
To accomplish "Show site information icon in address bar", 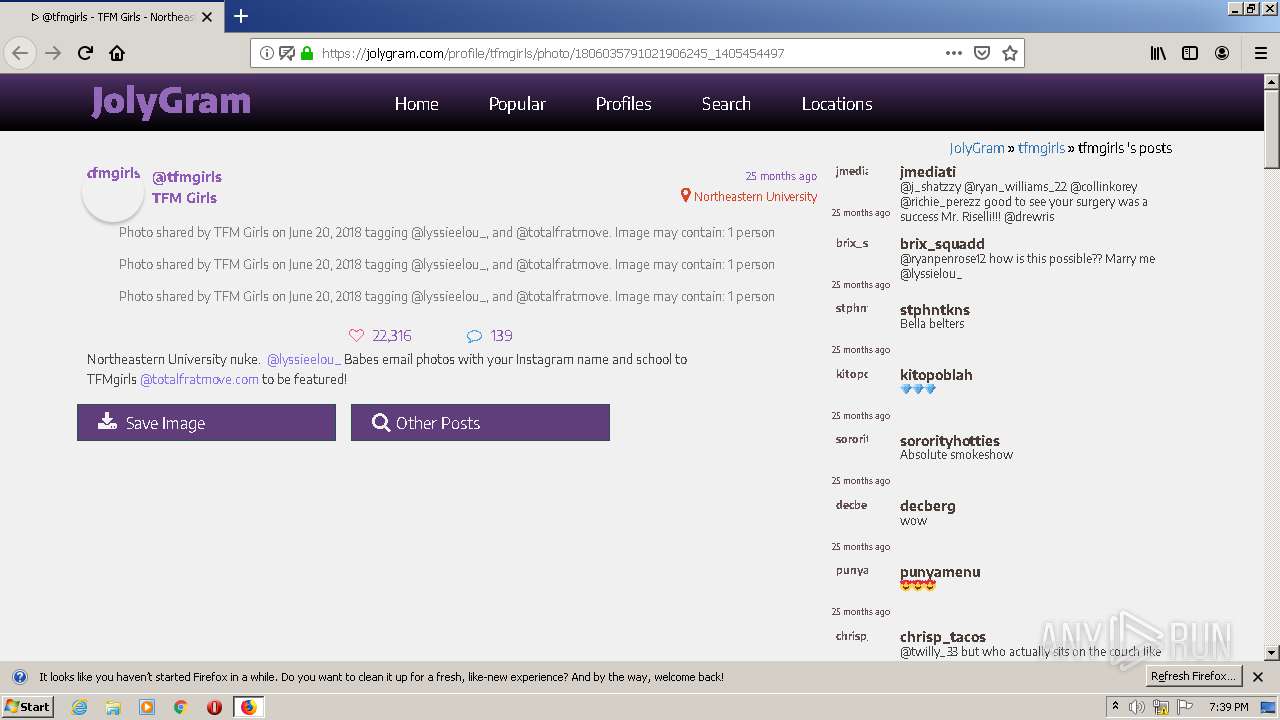I will point(267,53).
